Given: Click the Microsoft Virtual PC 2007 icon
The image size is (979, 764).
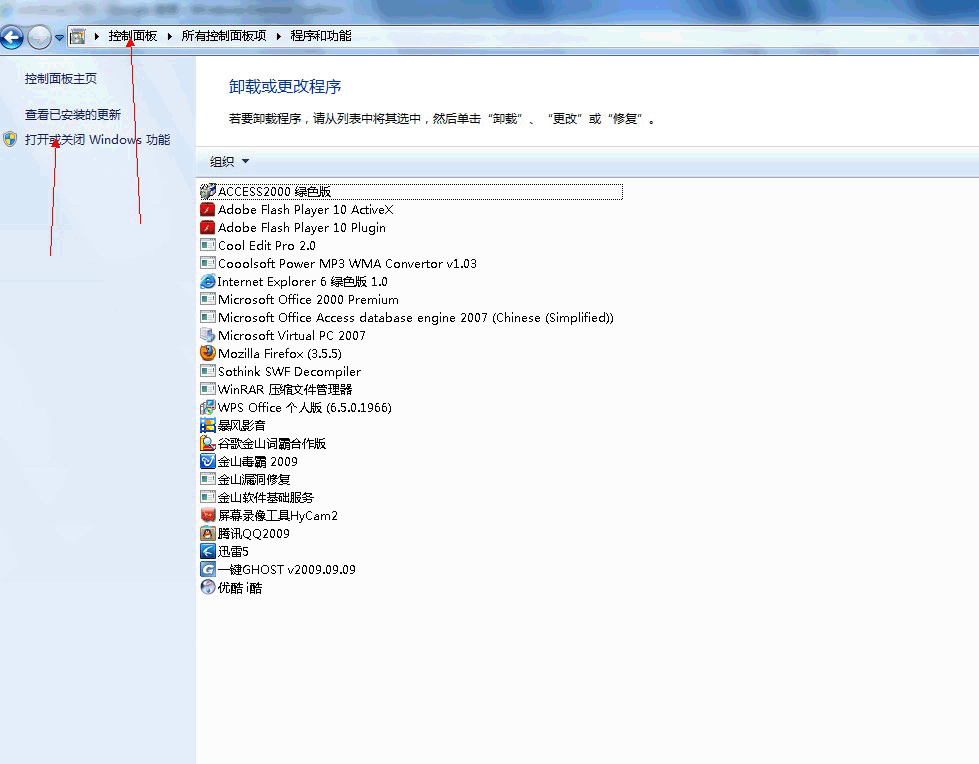Looking at the screenshot, I should (208, 335).
